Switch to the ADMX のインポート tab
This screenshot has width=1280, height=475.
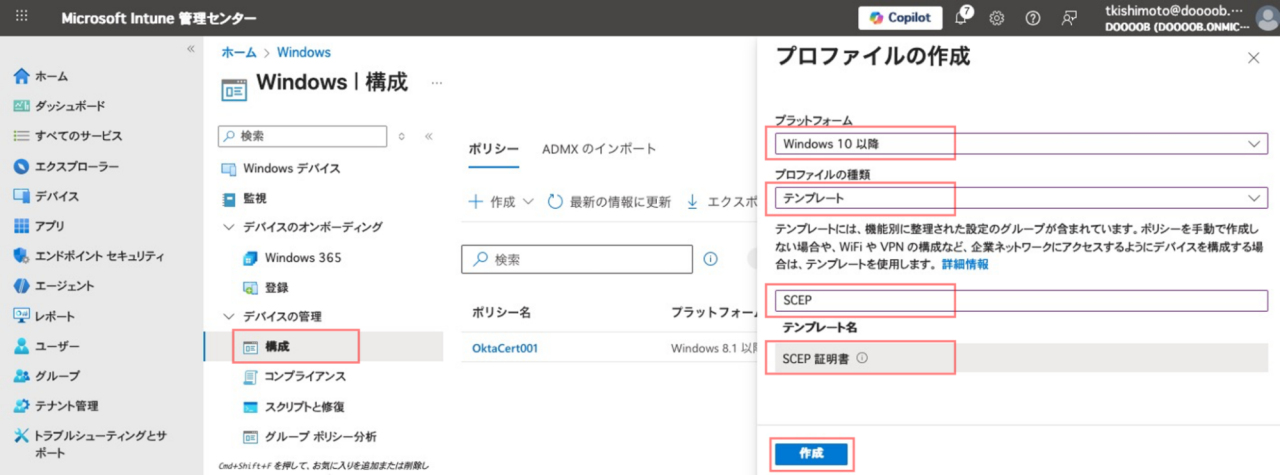point(599,149)
